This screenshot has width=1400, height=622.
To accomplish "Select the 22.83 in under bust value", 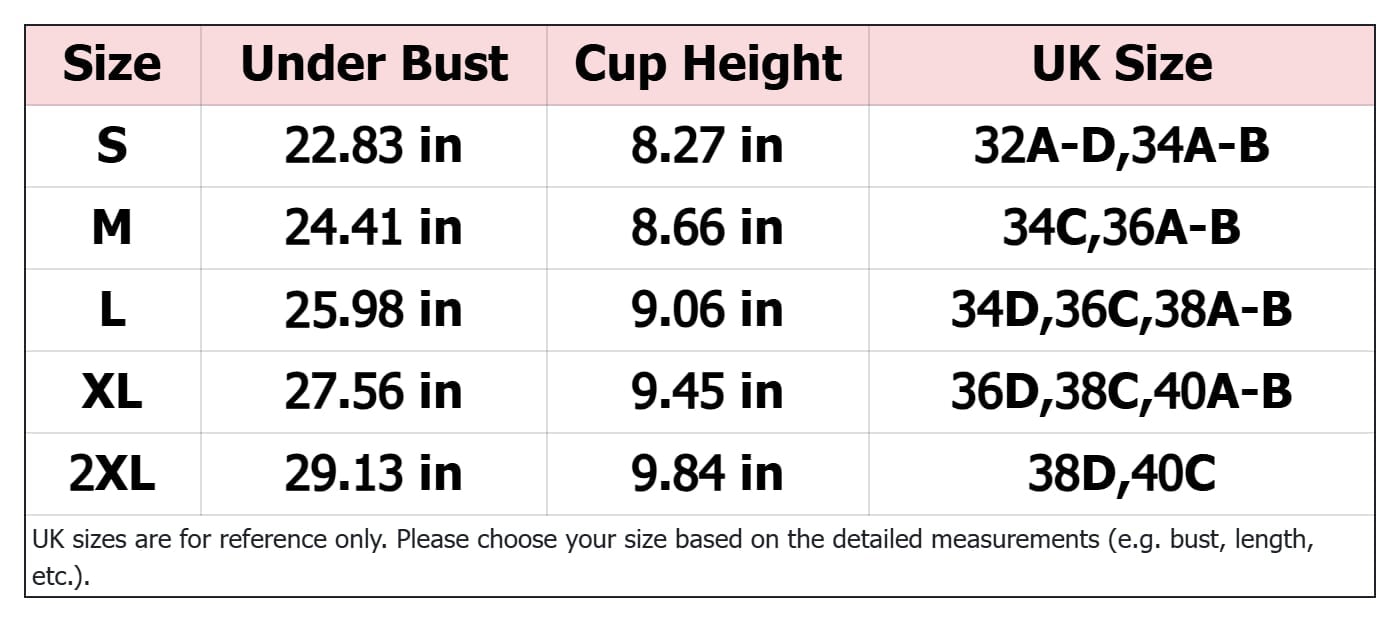I will (374, 146).
